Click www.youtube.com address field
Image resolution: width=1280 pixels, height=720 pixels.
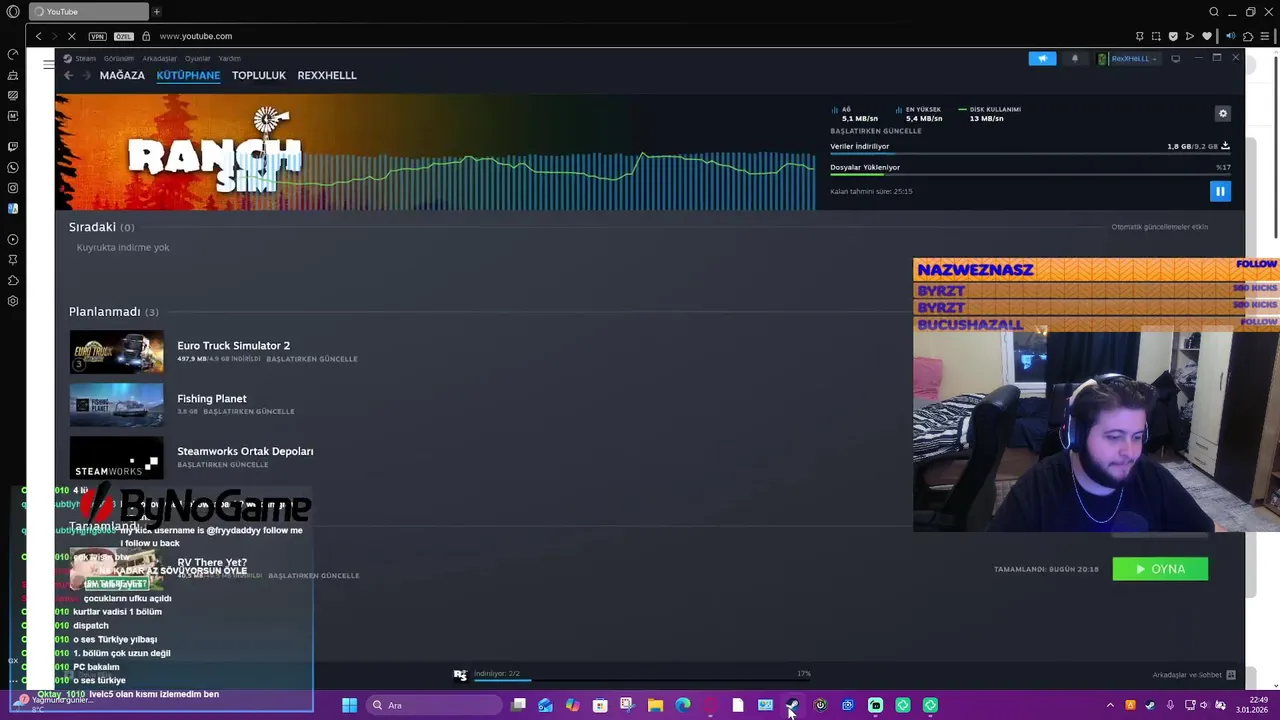pos(196,36)
